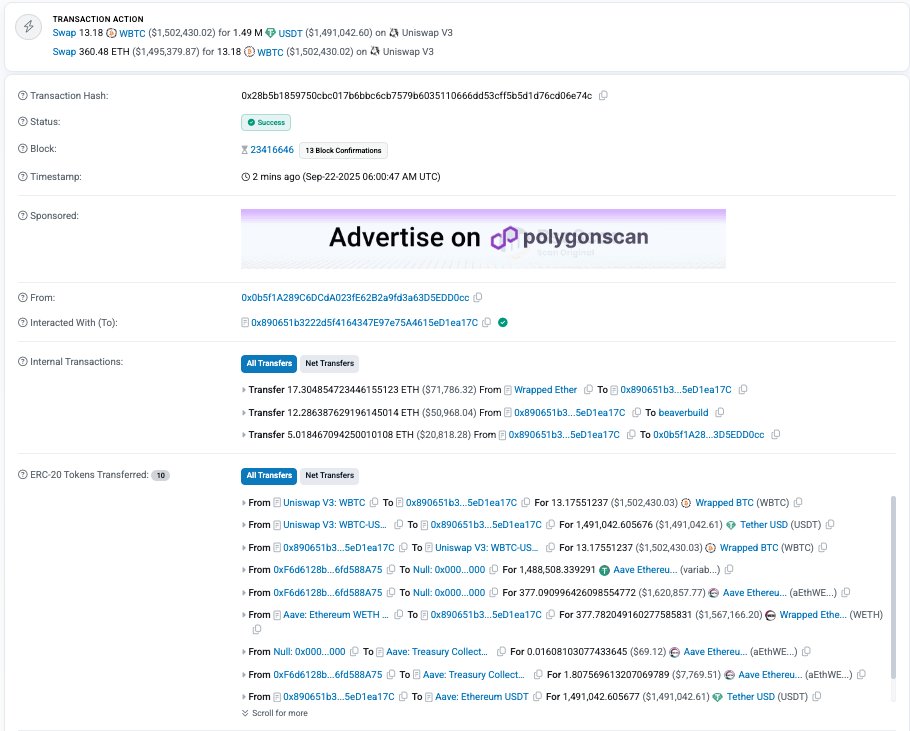Click the verified checkmark beside the contract address
The height and width of the screenshot is (731, 910).
point(503,323)
